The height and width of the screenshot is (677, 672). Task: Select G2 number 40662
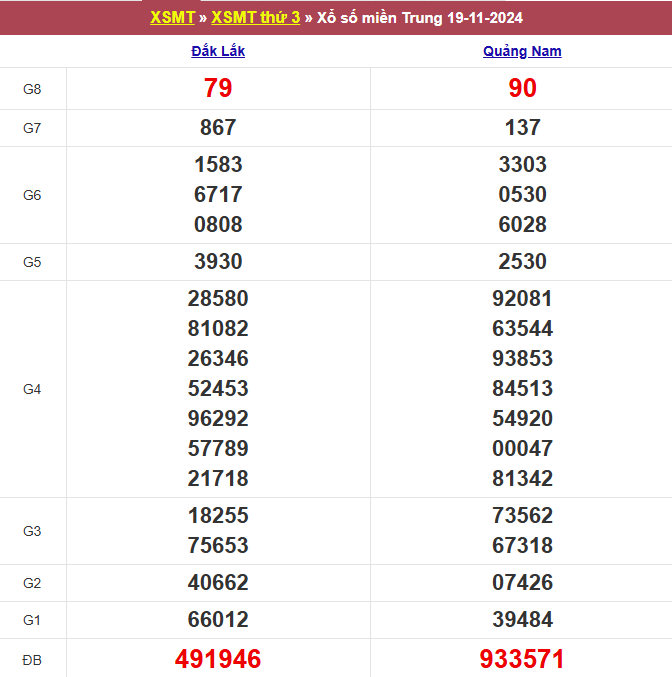point(218,582)
